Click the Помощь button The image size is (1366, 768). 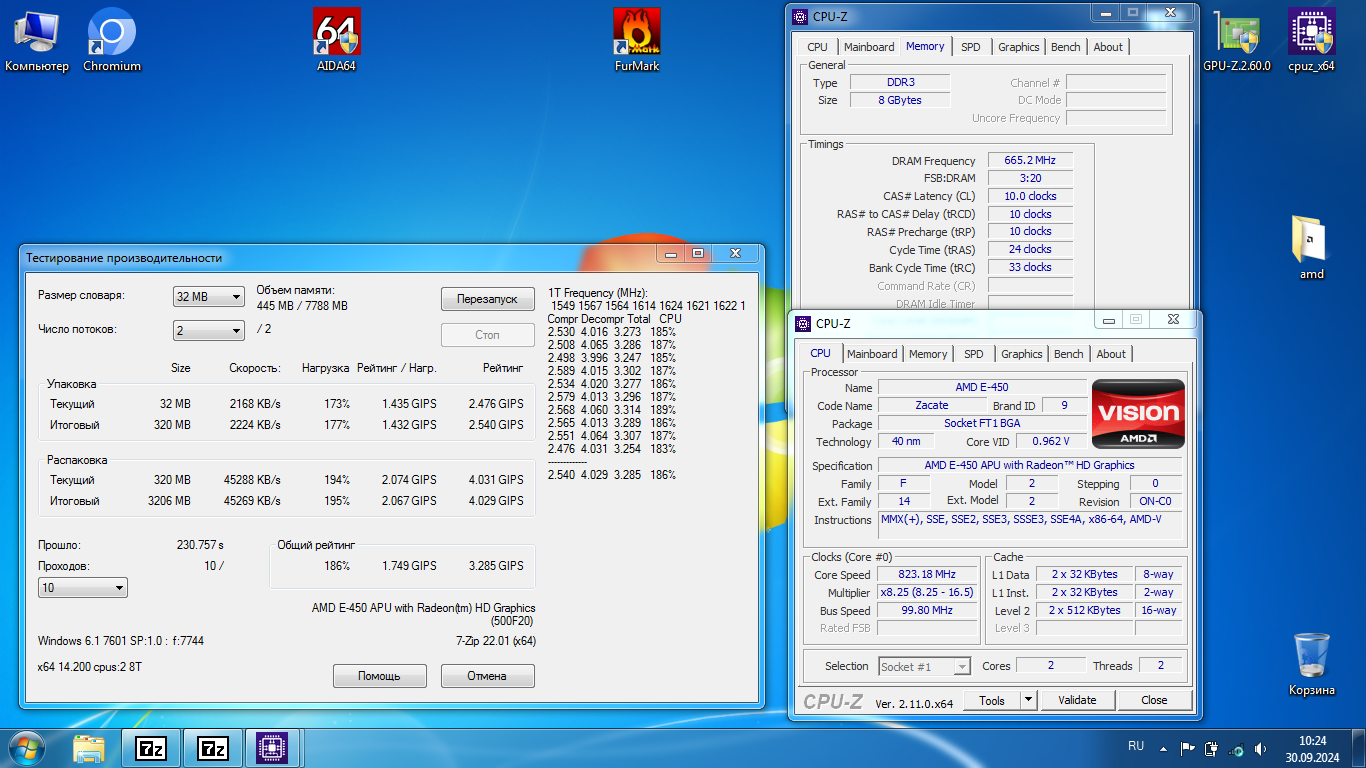pyautogui.click(x=379, y=676)
